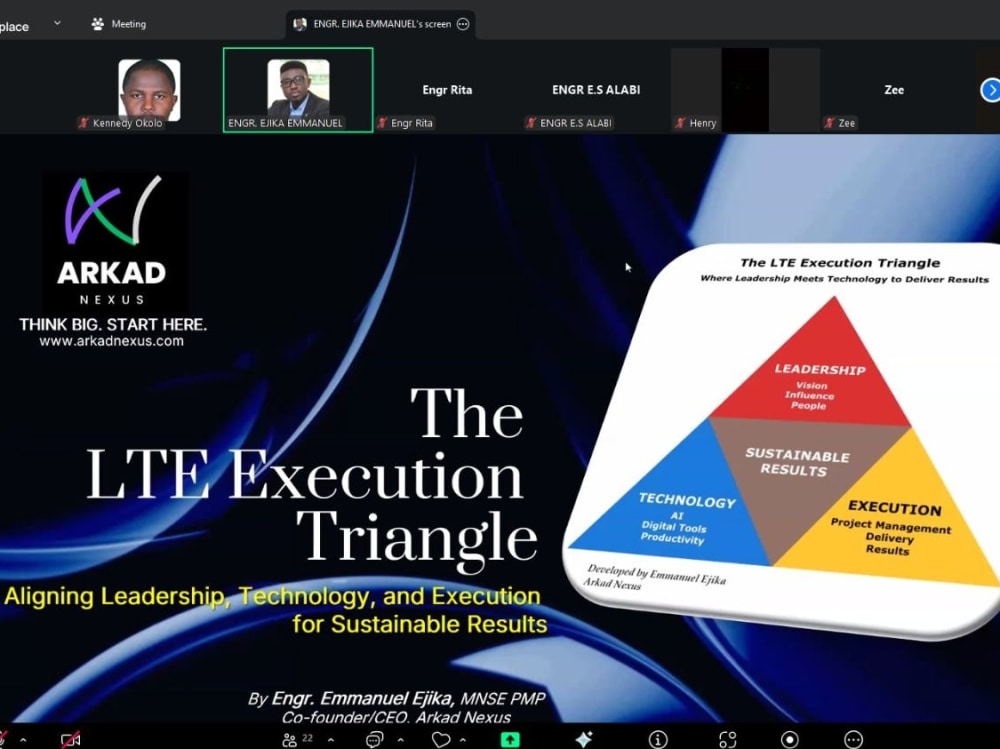Open the AI Companion sparkle icon
Screen dimensions: 1000x749
[x=584, y=739]
